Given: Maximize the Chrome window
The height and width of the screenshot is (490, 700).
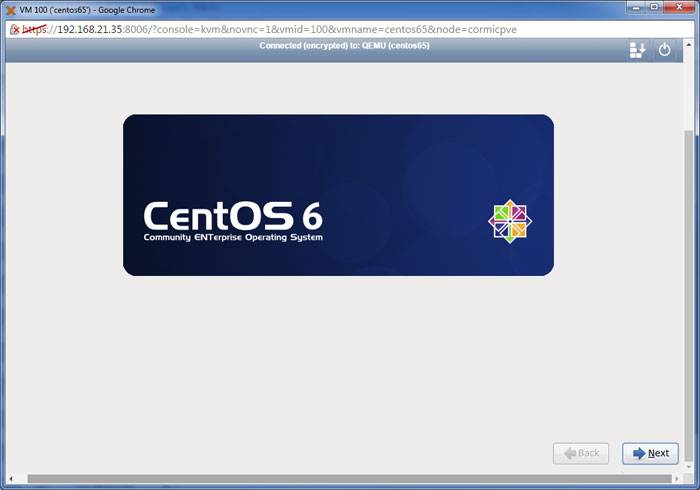Looking at the screenshot, I should pyautogui.click(x=654, y=7).
